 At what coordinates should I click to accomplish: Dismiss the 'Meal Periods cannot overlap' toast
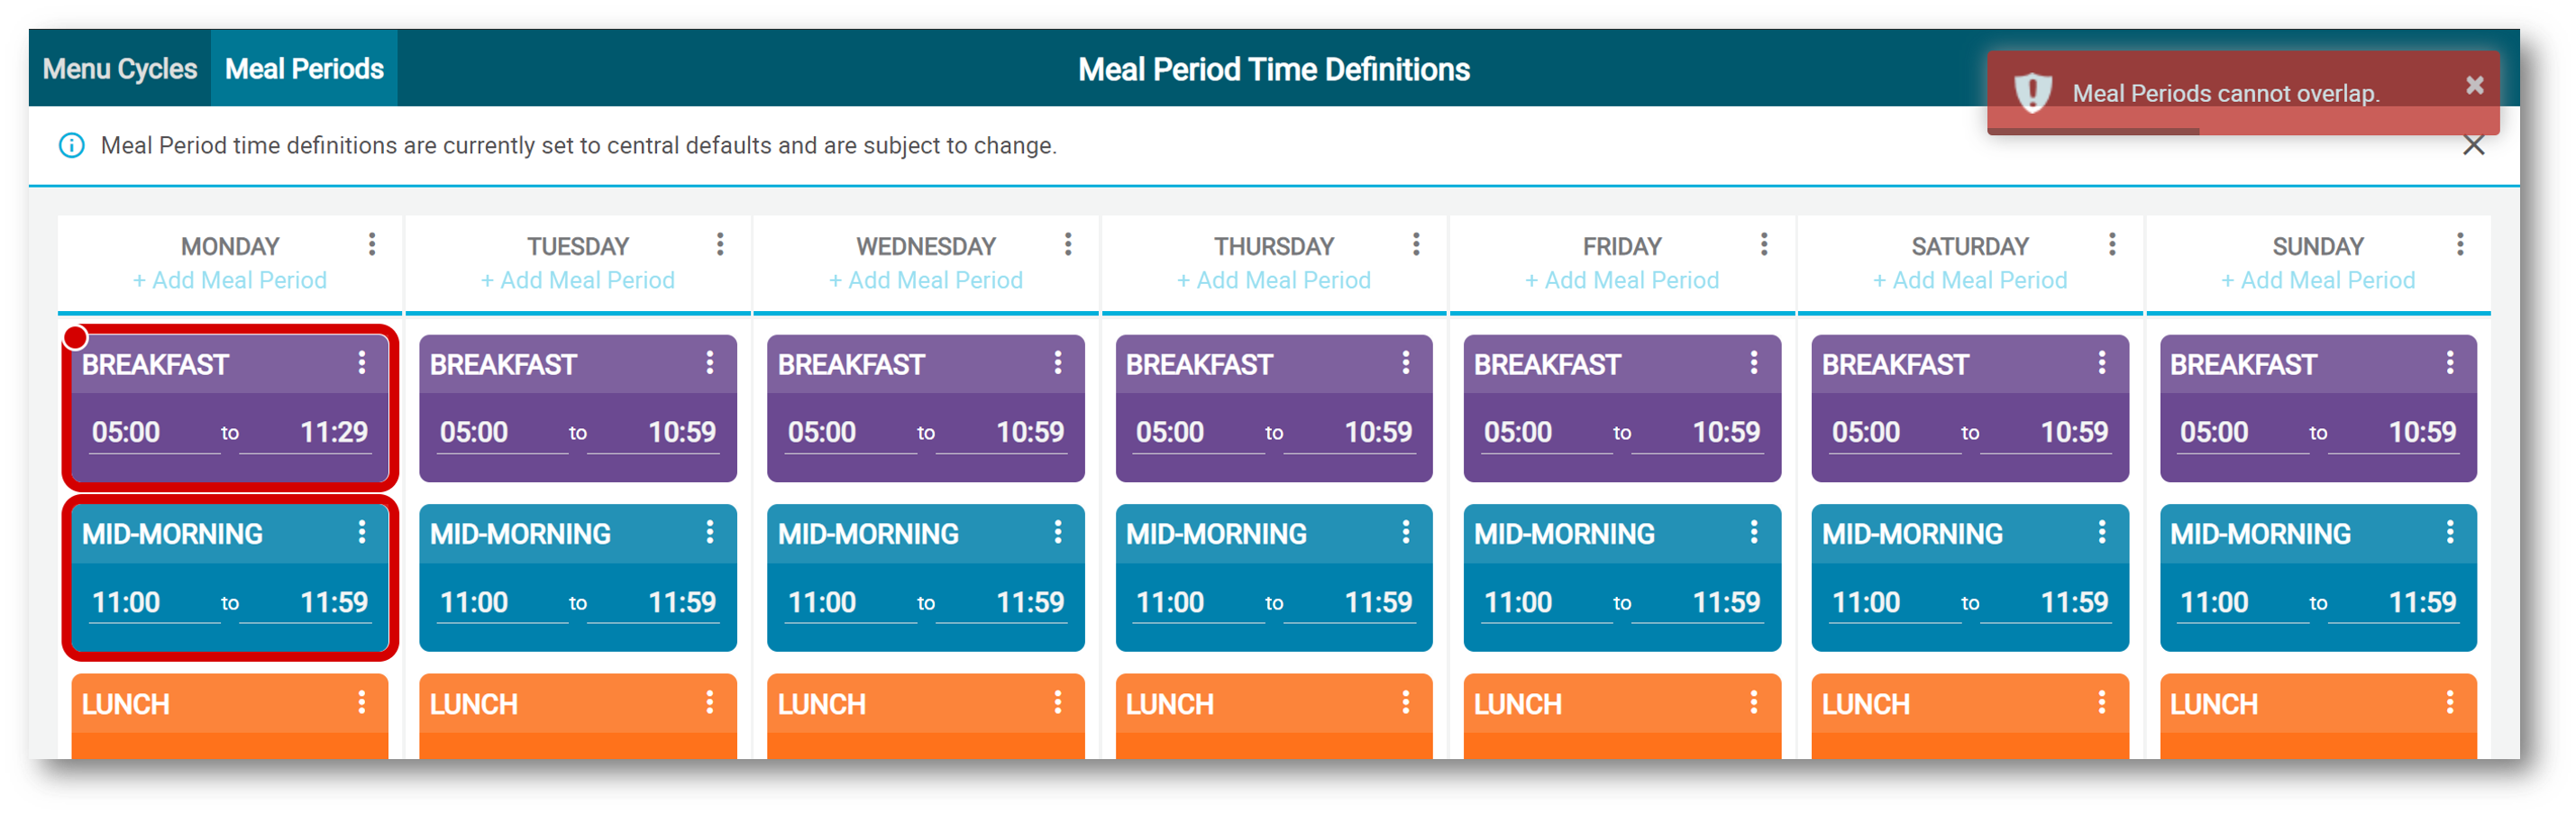pyautogui.click(x=2475, y=85)
